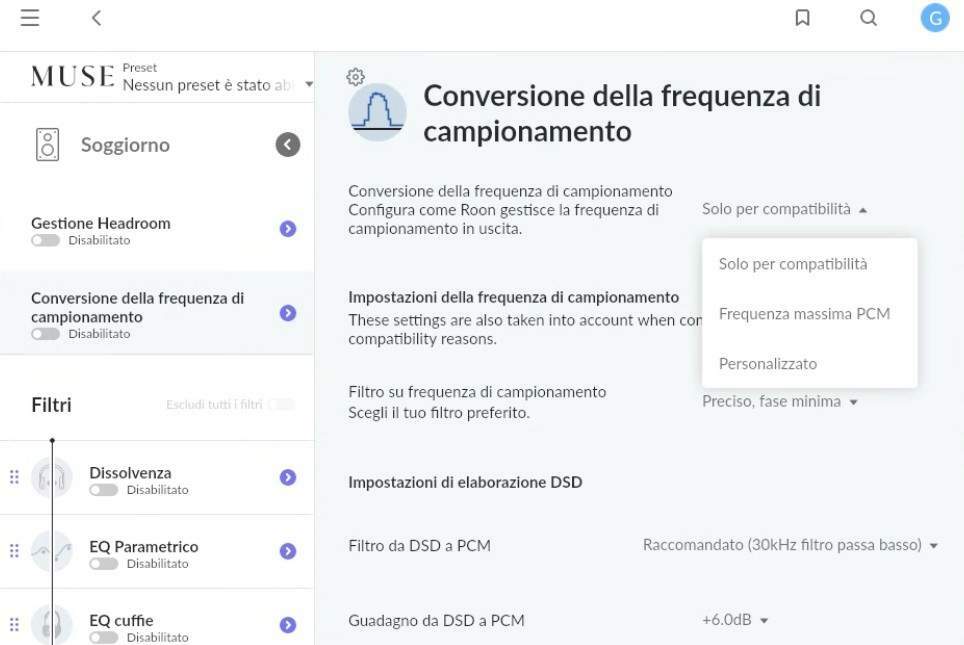Open the Preciso, fase minima filter dropdown
Viewport: 964px width, 645px height.
(780, 402)
